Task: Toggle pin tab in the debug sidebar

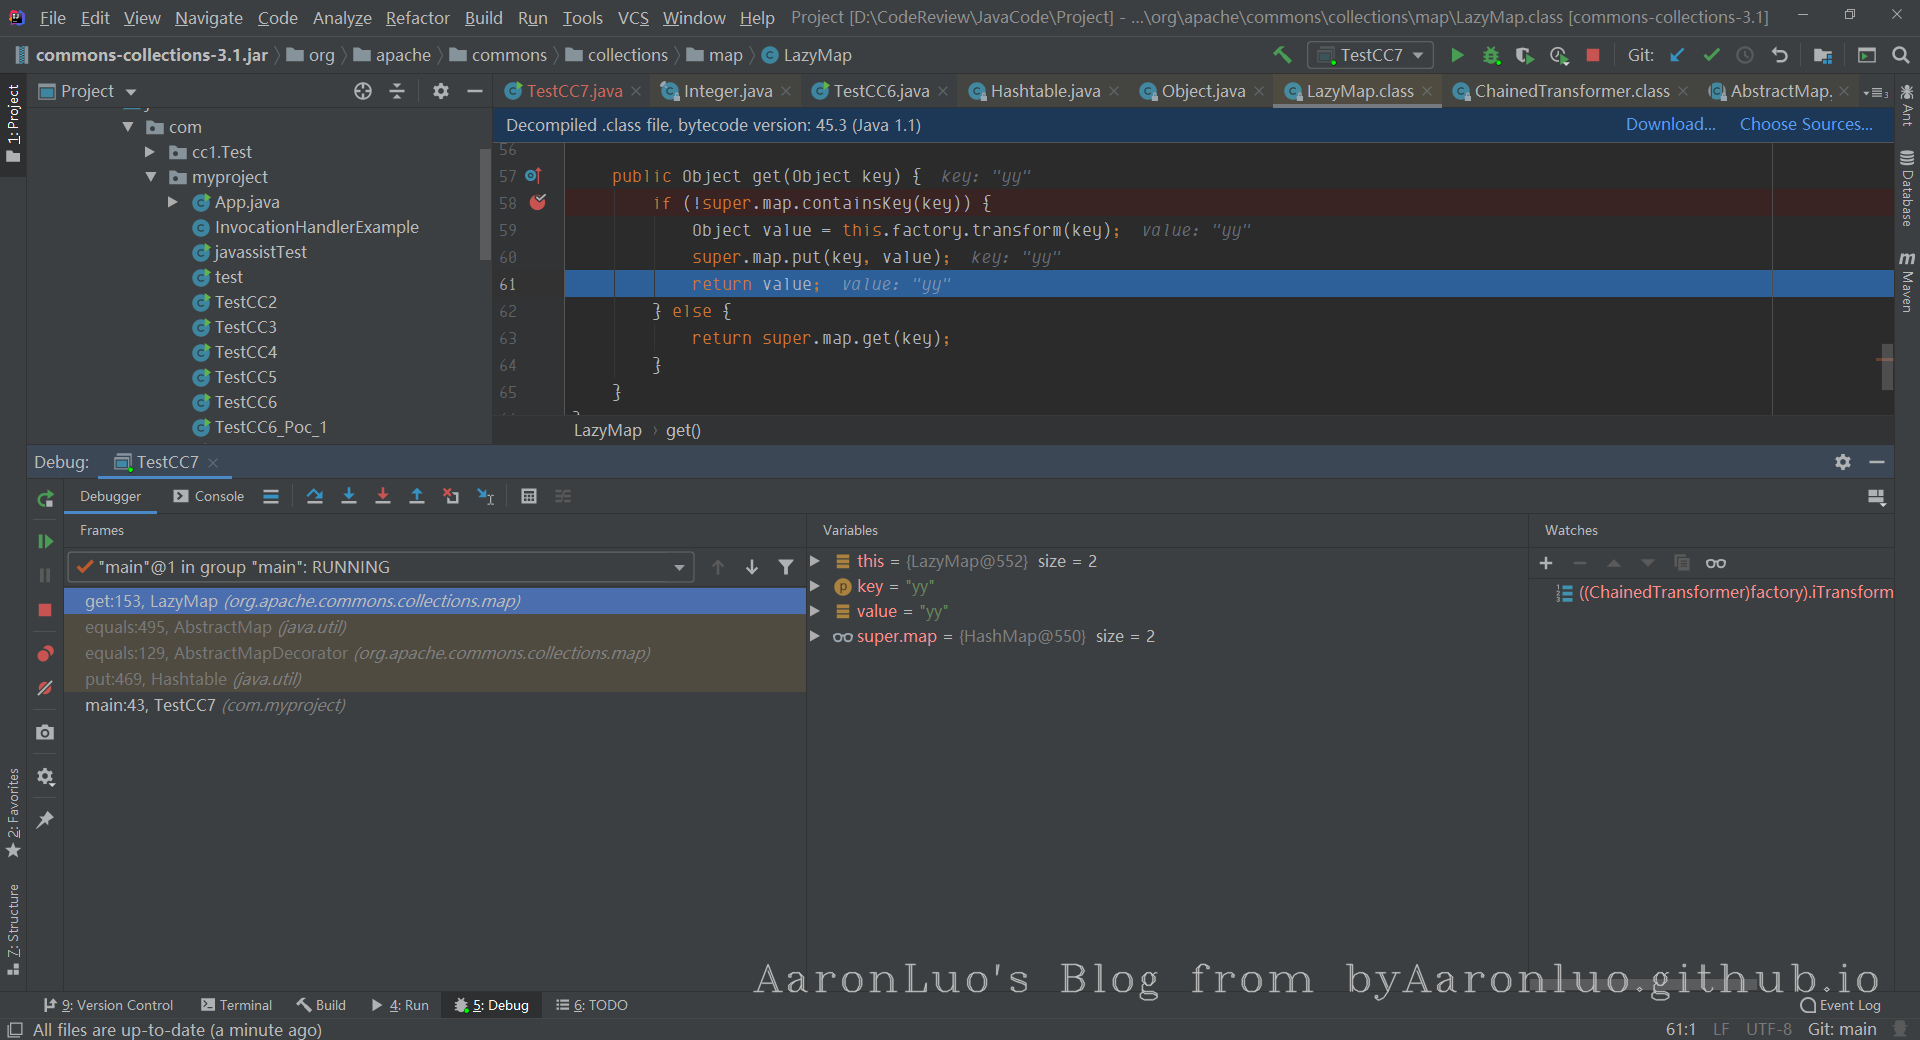Action: point(45,820)
